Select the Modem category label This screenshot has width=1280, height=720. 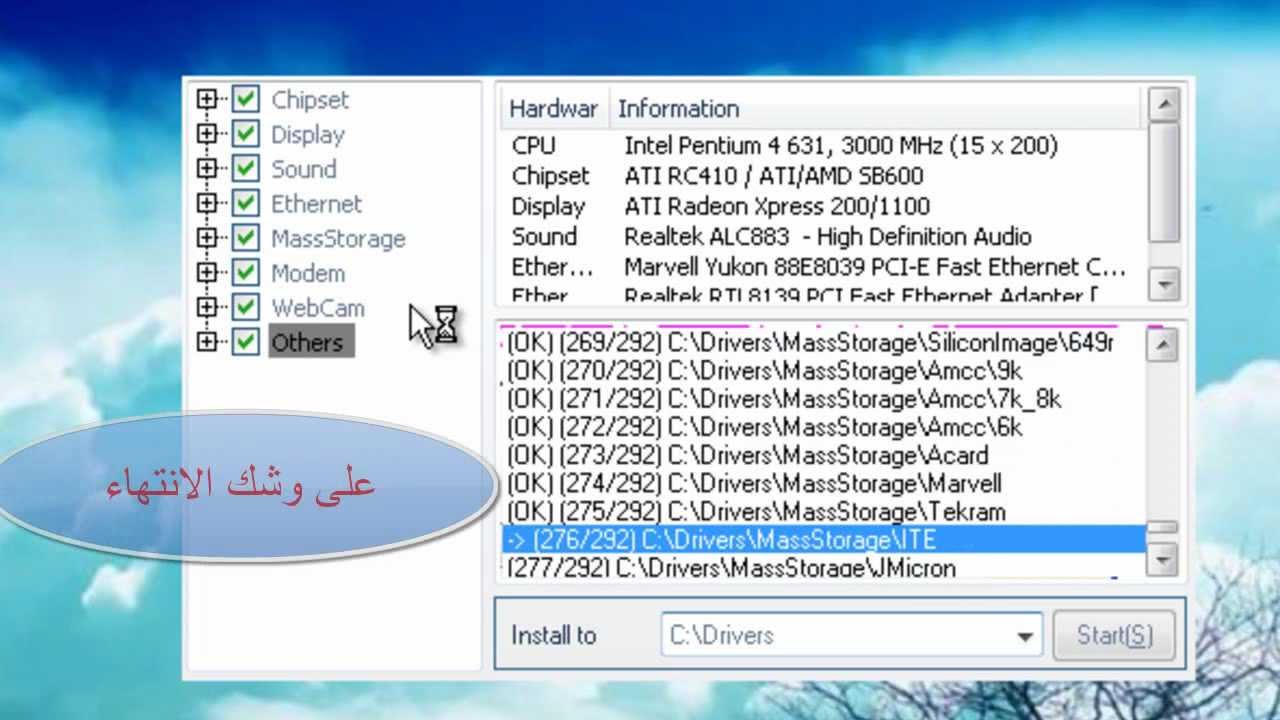point(308,273)
